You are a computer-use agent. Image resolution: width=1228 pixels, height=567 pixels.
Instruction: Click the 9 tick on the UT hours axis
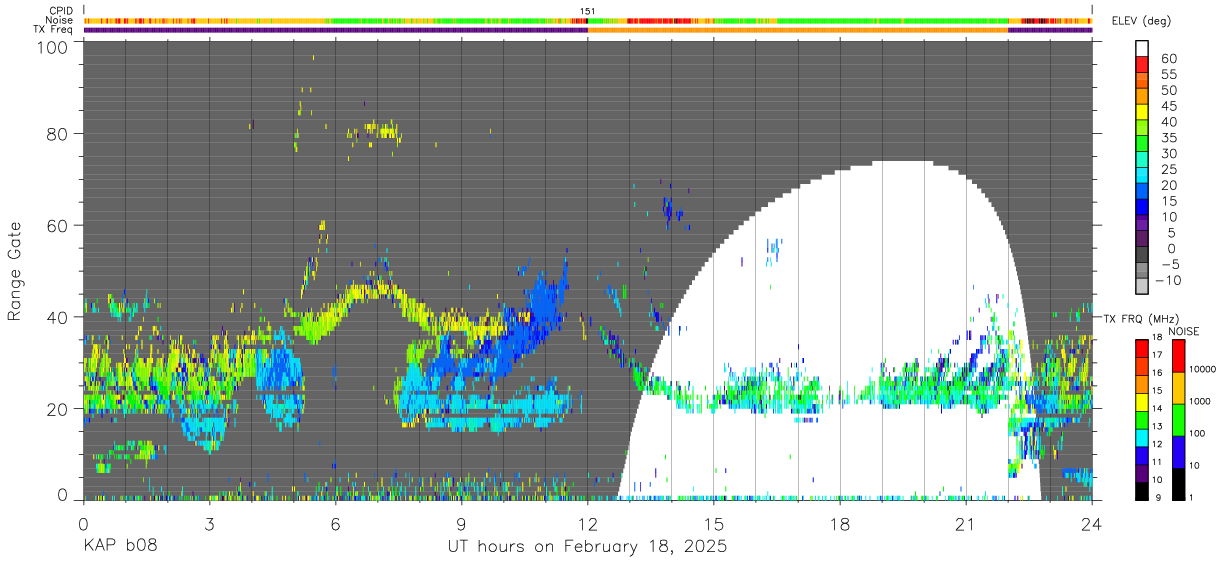pos(461,523)
